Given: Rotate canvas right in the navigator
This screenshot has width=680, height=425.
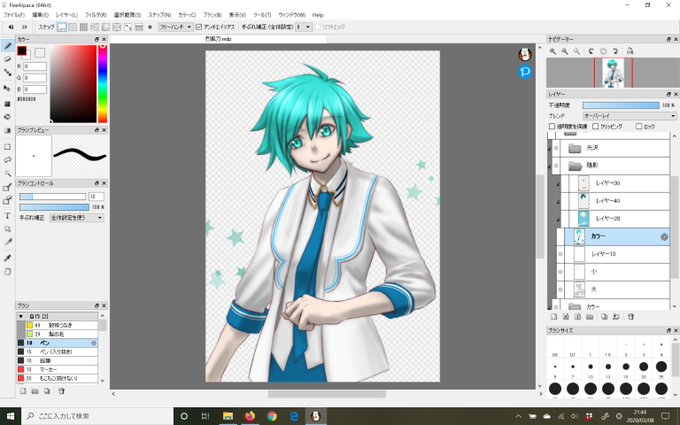Looking at the screenshot, I should pyautogui.click(x=615, y=51).
